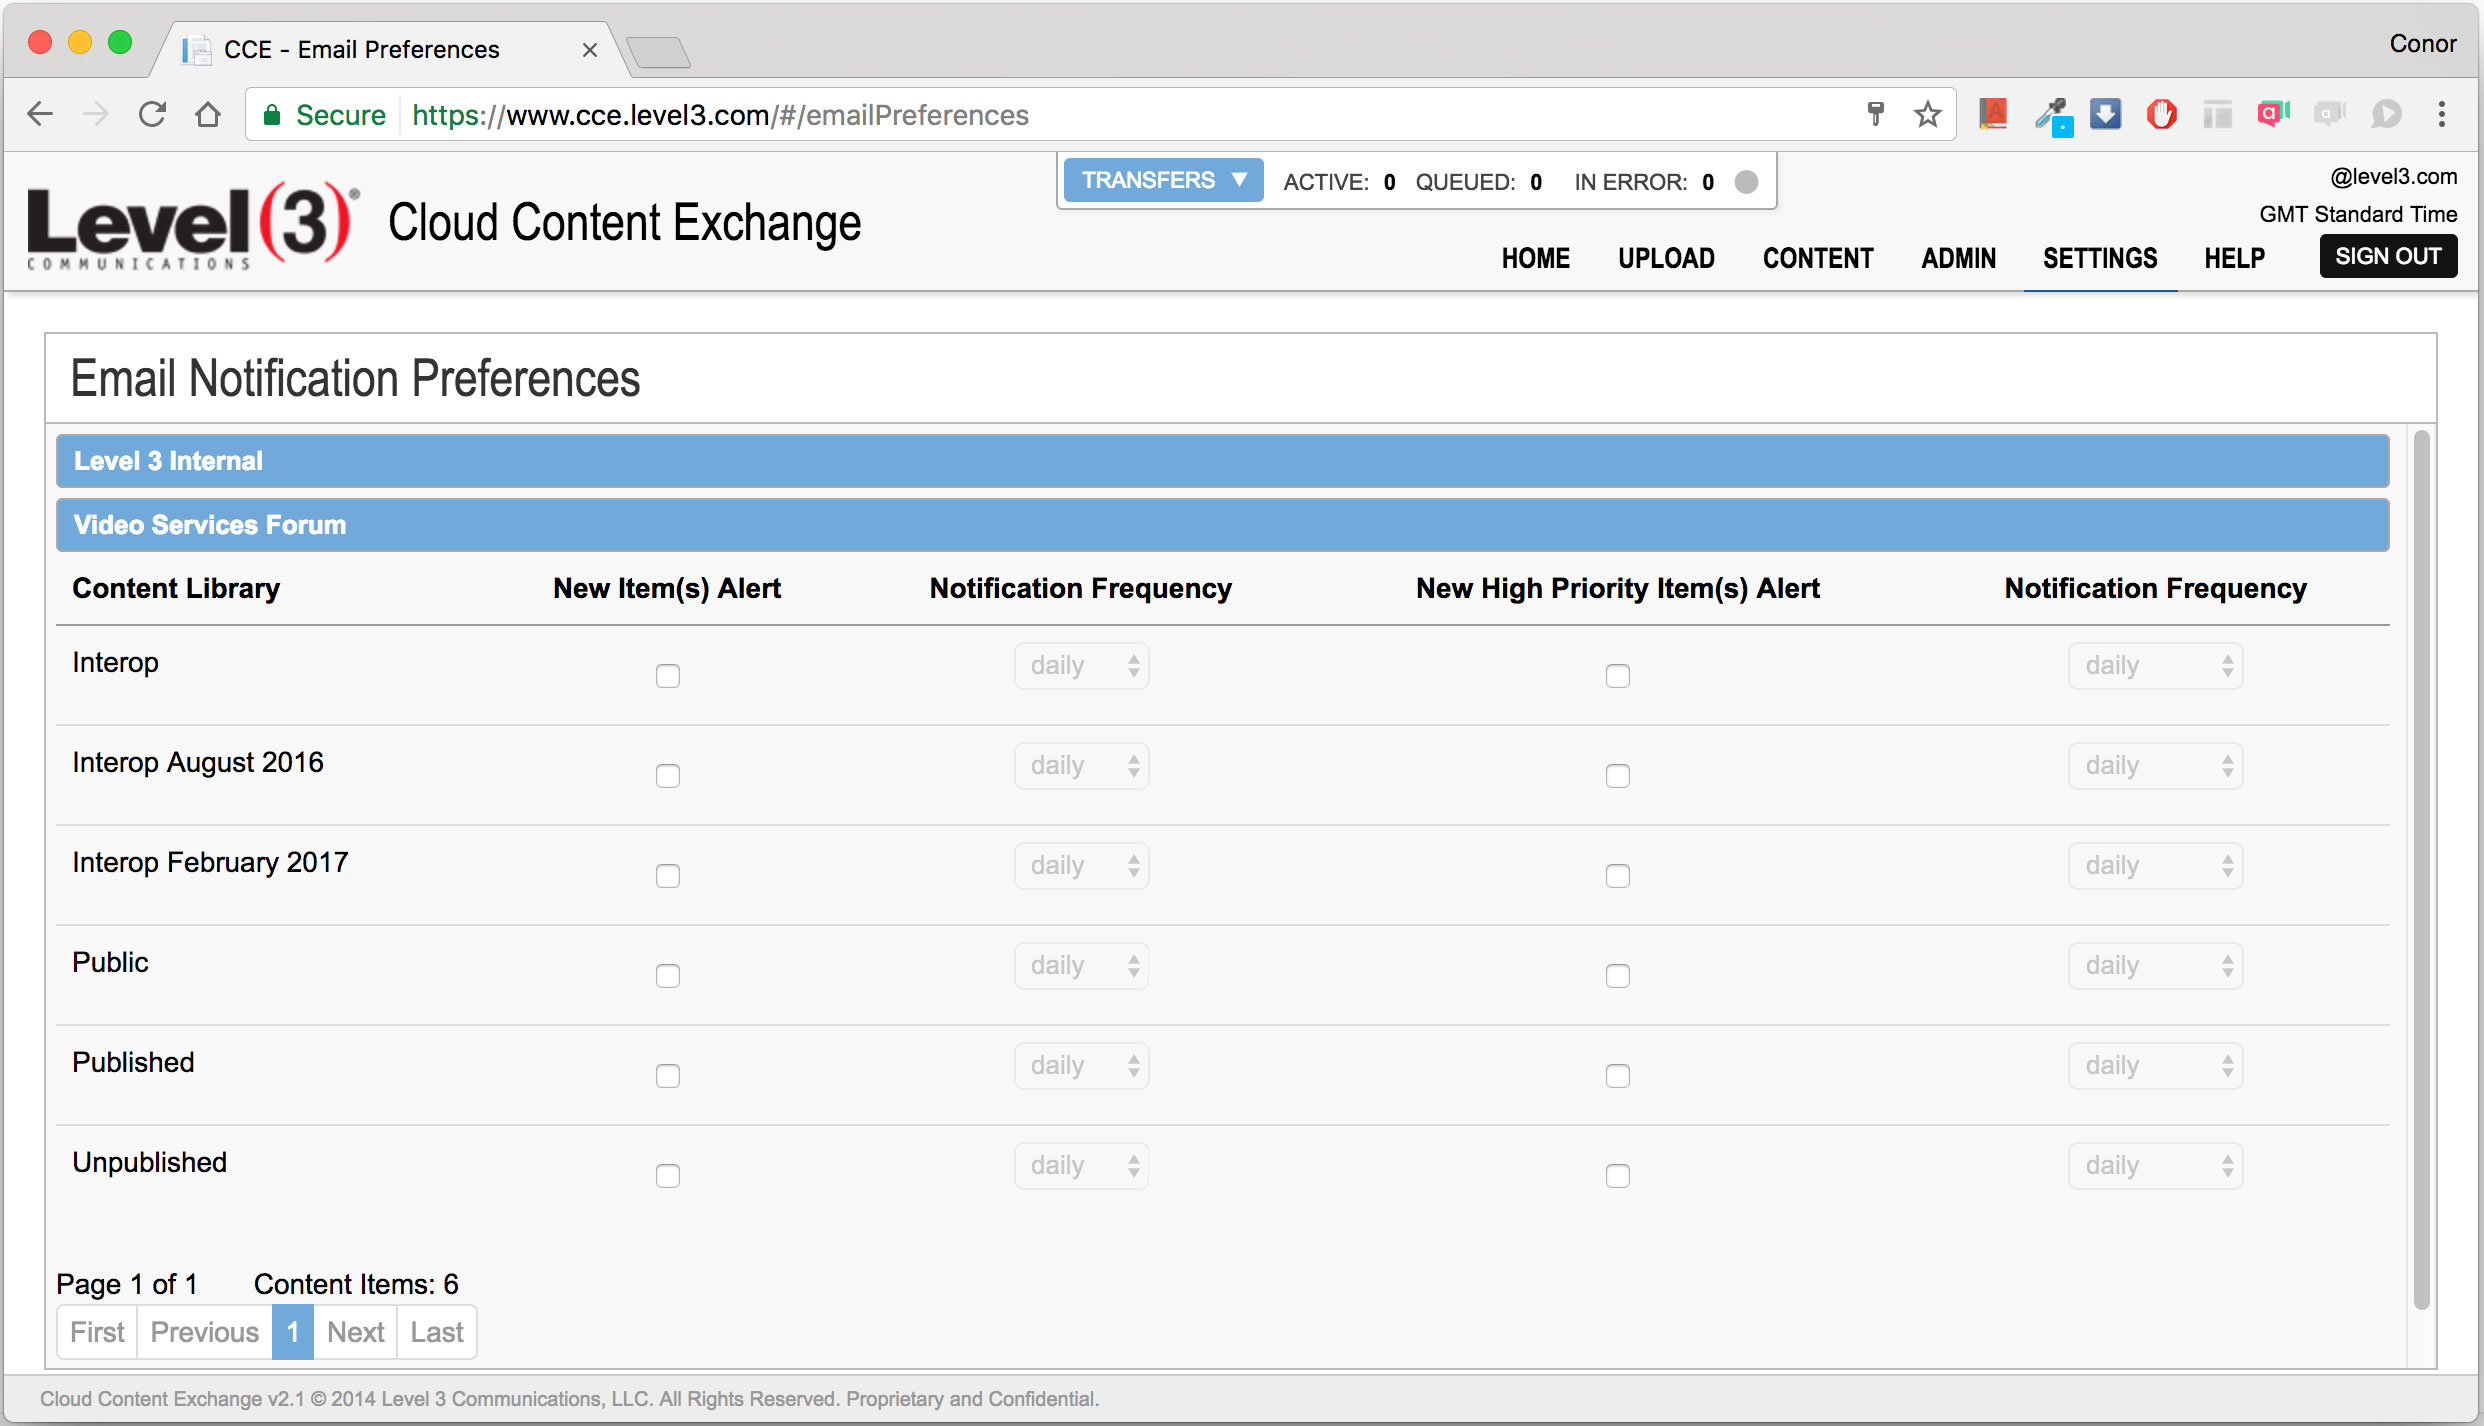Click the saved password key icon
Image resolution: width=2484 pixels, height=1426 pixels.
pyautogui.click(x=1876, y=114)
